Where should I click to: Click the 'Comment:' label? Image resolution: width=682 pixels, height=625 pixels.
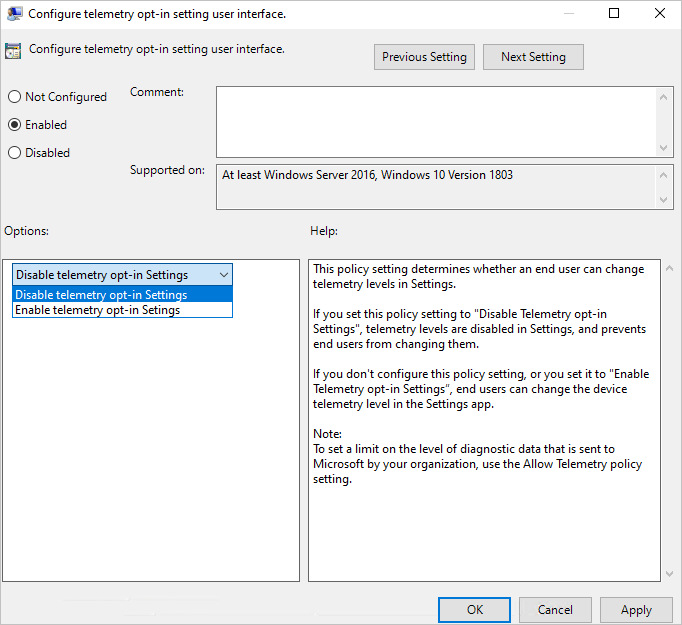coord(157,92)
